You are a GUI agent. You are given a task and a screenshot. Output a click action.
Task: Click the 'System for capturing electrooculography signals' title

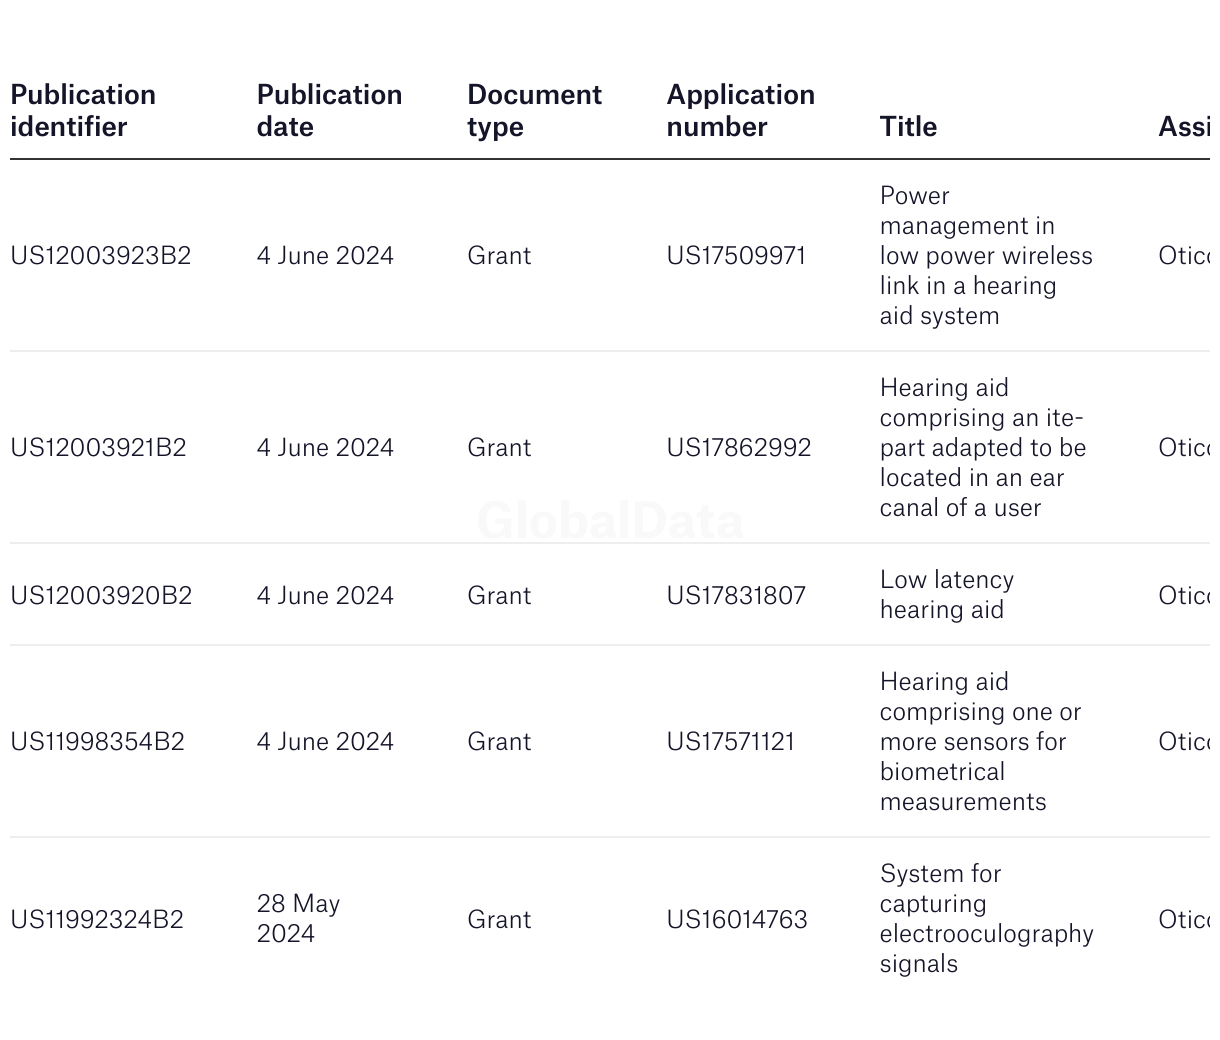(987, 919)
